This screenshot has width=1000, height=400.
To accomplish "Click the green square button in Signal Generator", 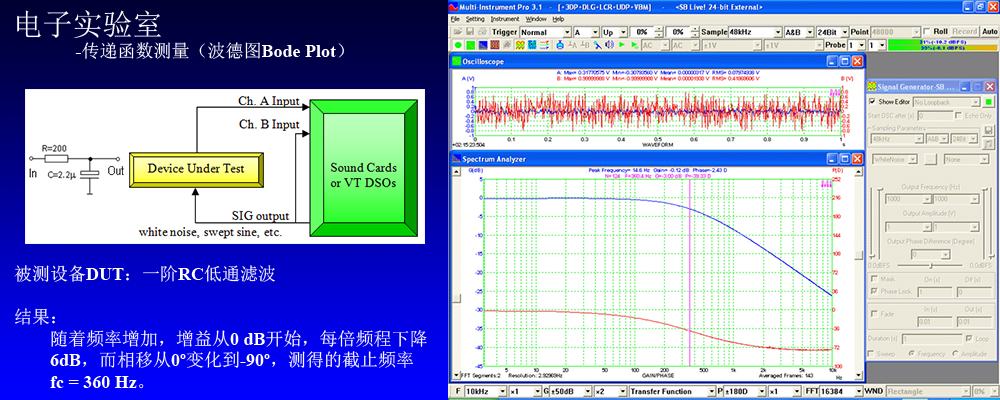I will point(989,102).
